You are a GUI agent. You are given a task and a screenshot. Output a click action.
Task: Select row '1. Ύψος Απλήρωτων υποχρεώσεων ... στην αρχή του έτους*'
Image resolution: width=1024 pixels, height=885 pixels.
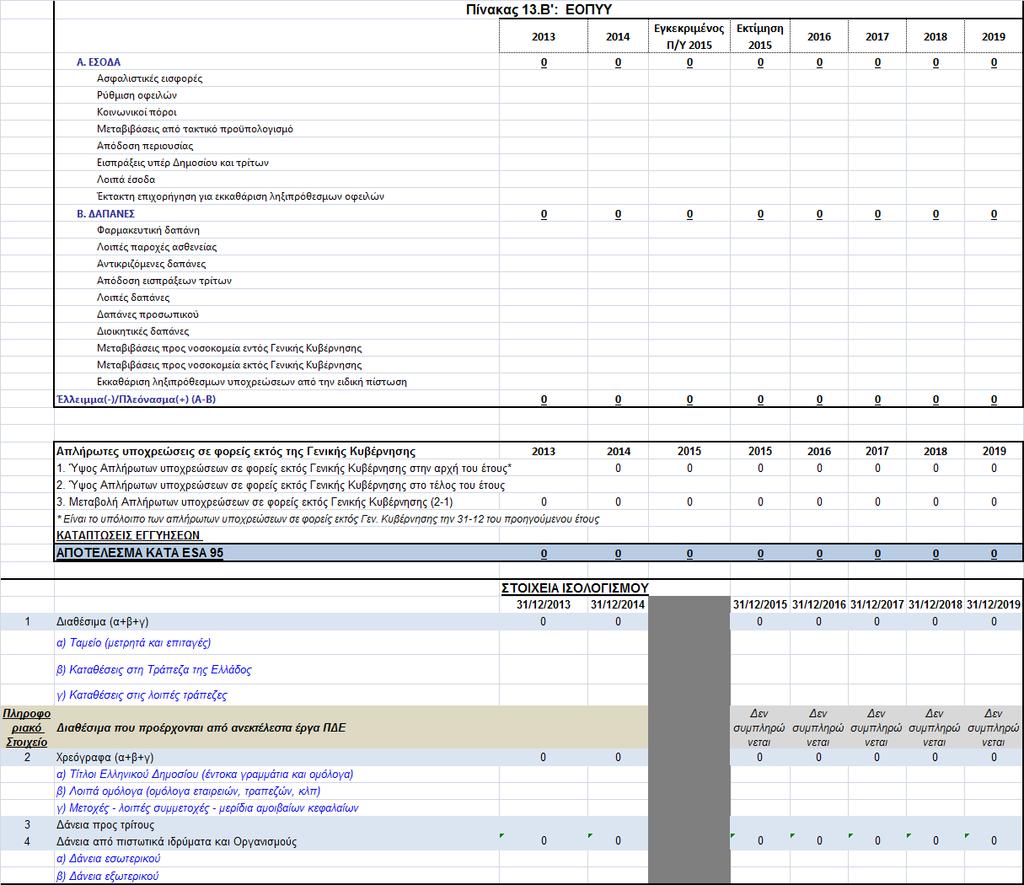(283, 468)
